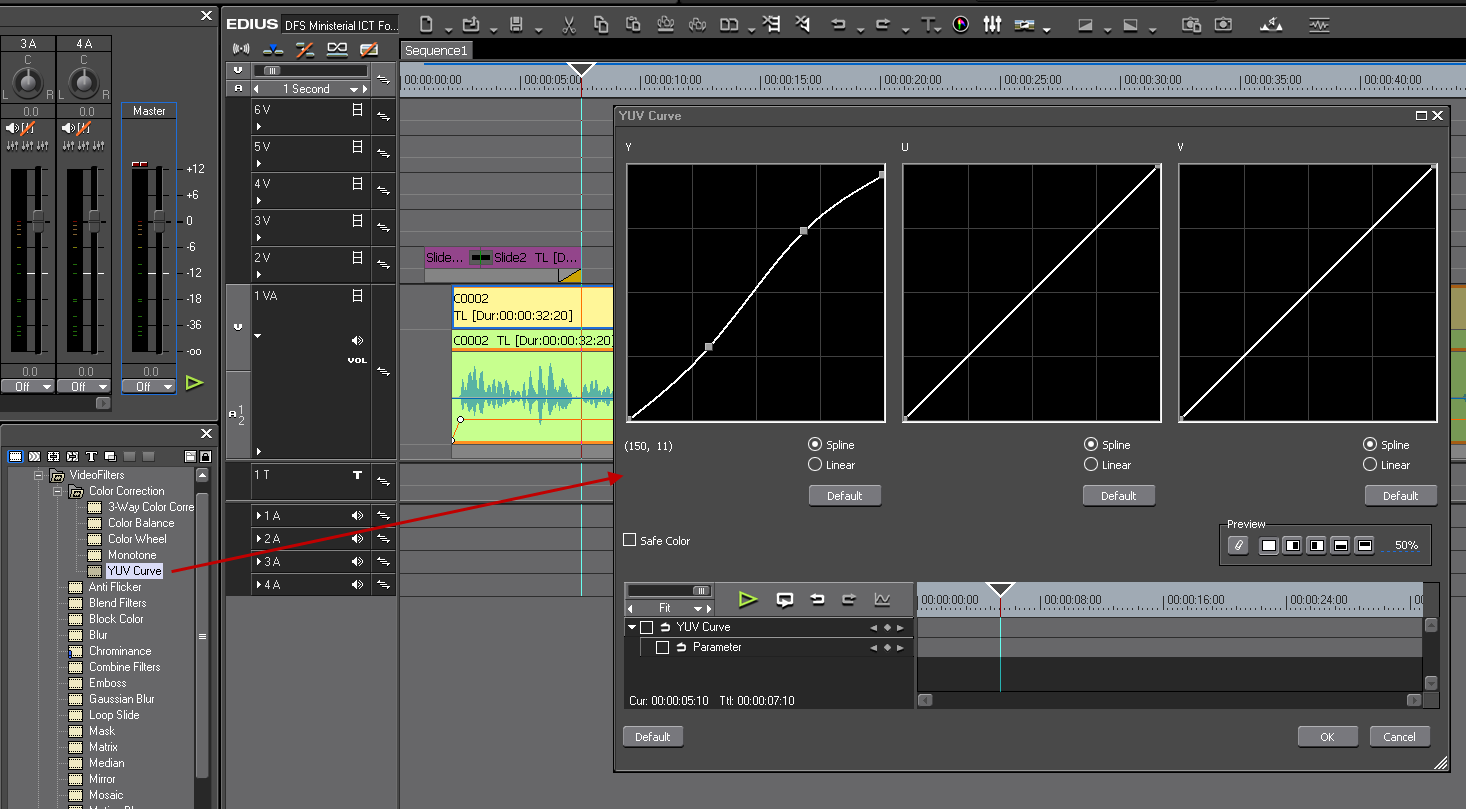Screen dimensions: 1466x809
Task: Switch to the Sequence1 tab
Action: pyautogui.click(x=436, y=50)
